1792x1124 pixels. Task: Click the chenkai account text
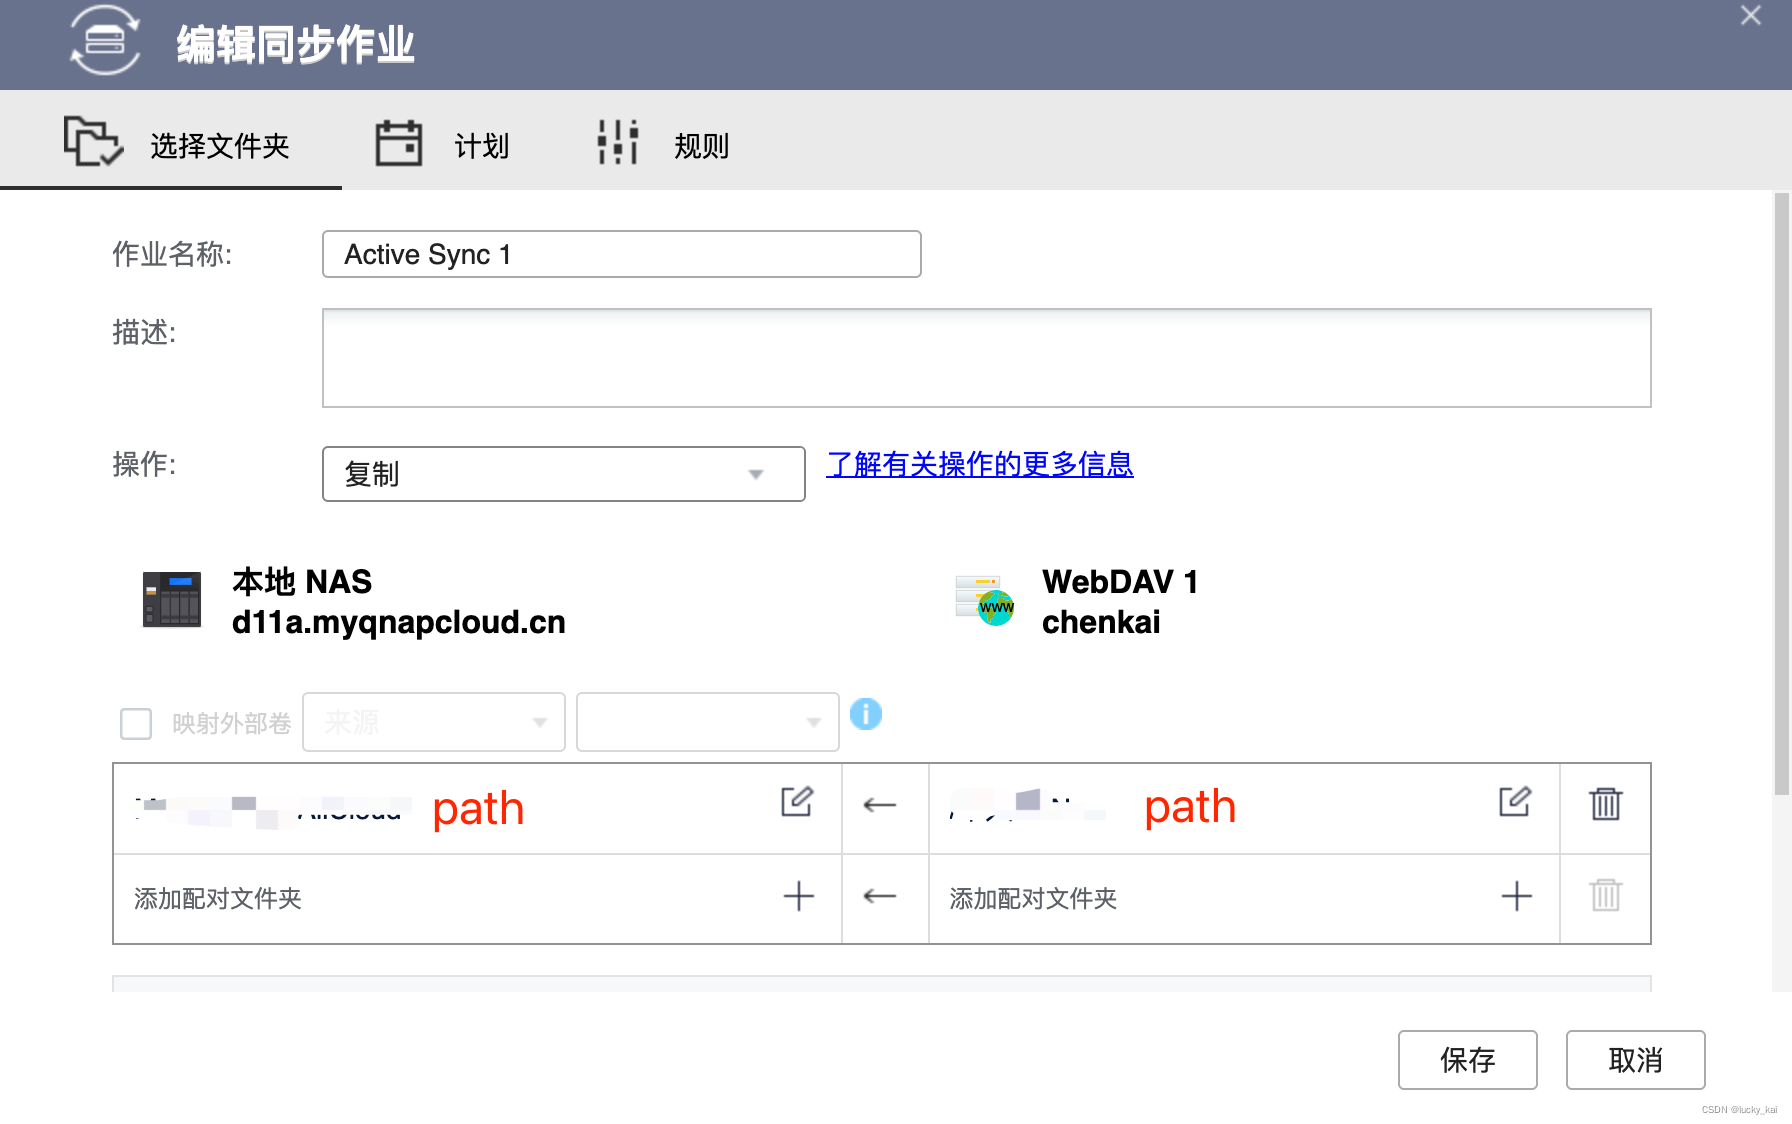pos(1101,622)
